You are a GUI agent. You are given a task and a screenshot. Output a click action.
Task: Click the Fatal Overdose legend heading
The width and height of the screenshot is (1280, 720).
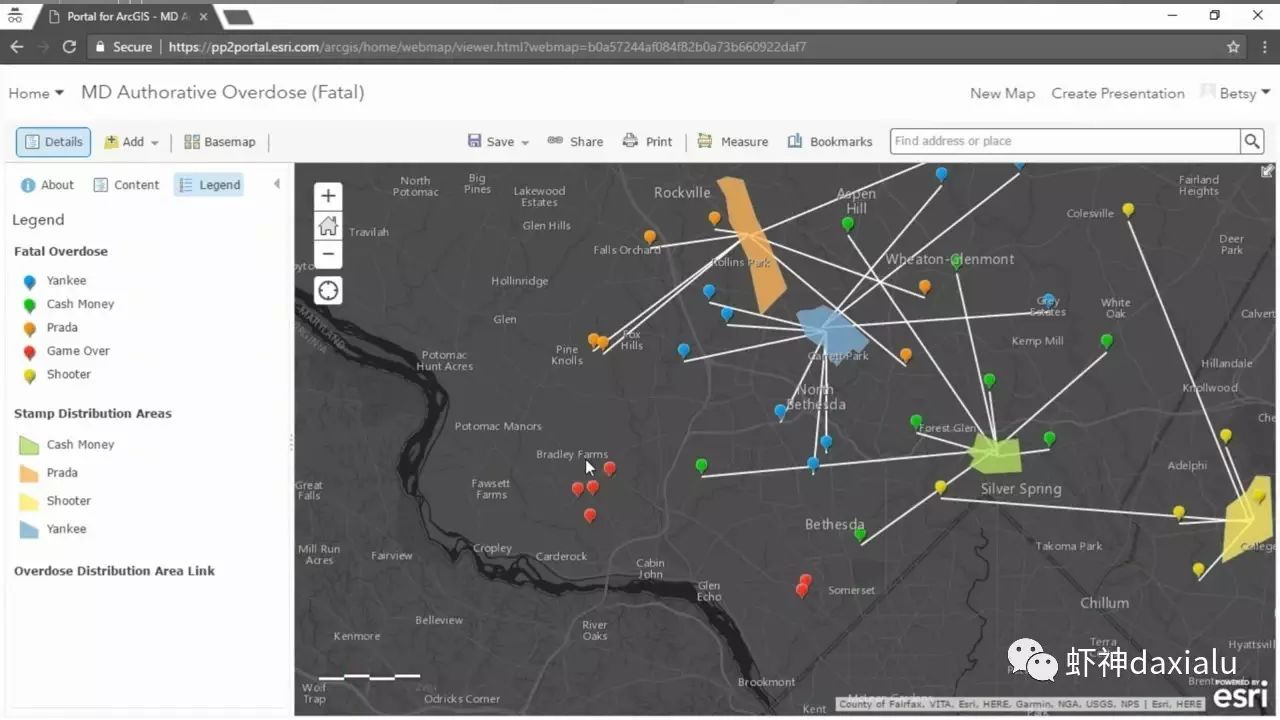[x=61, y=252]
